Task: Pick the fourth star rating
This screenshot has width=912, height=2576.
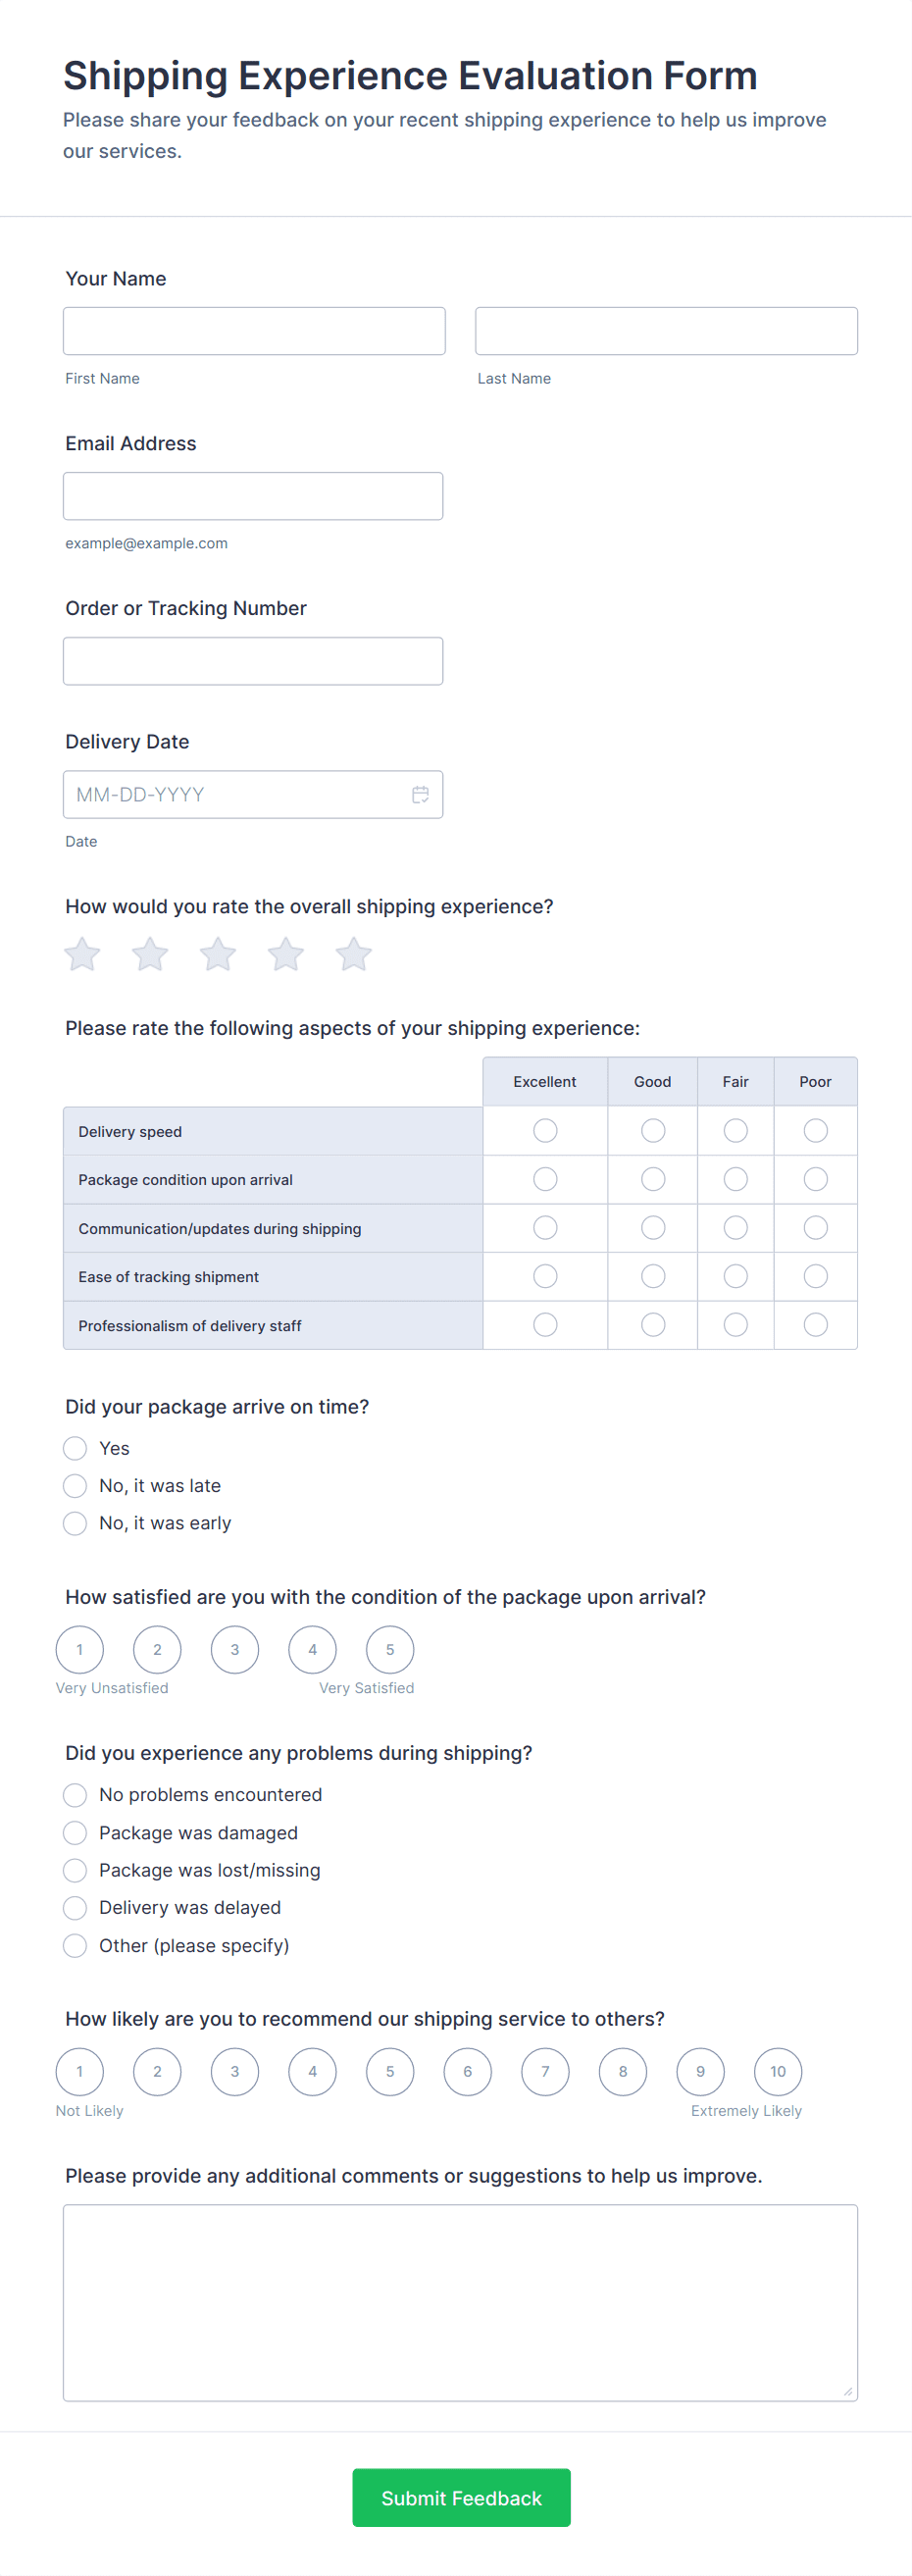Action: click(x=286, y=955)
